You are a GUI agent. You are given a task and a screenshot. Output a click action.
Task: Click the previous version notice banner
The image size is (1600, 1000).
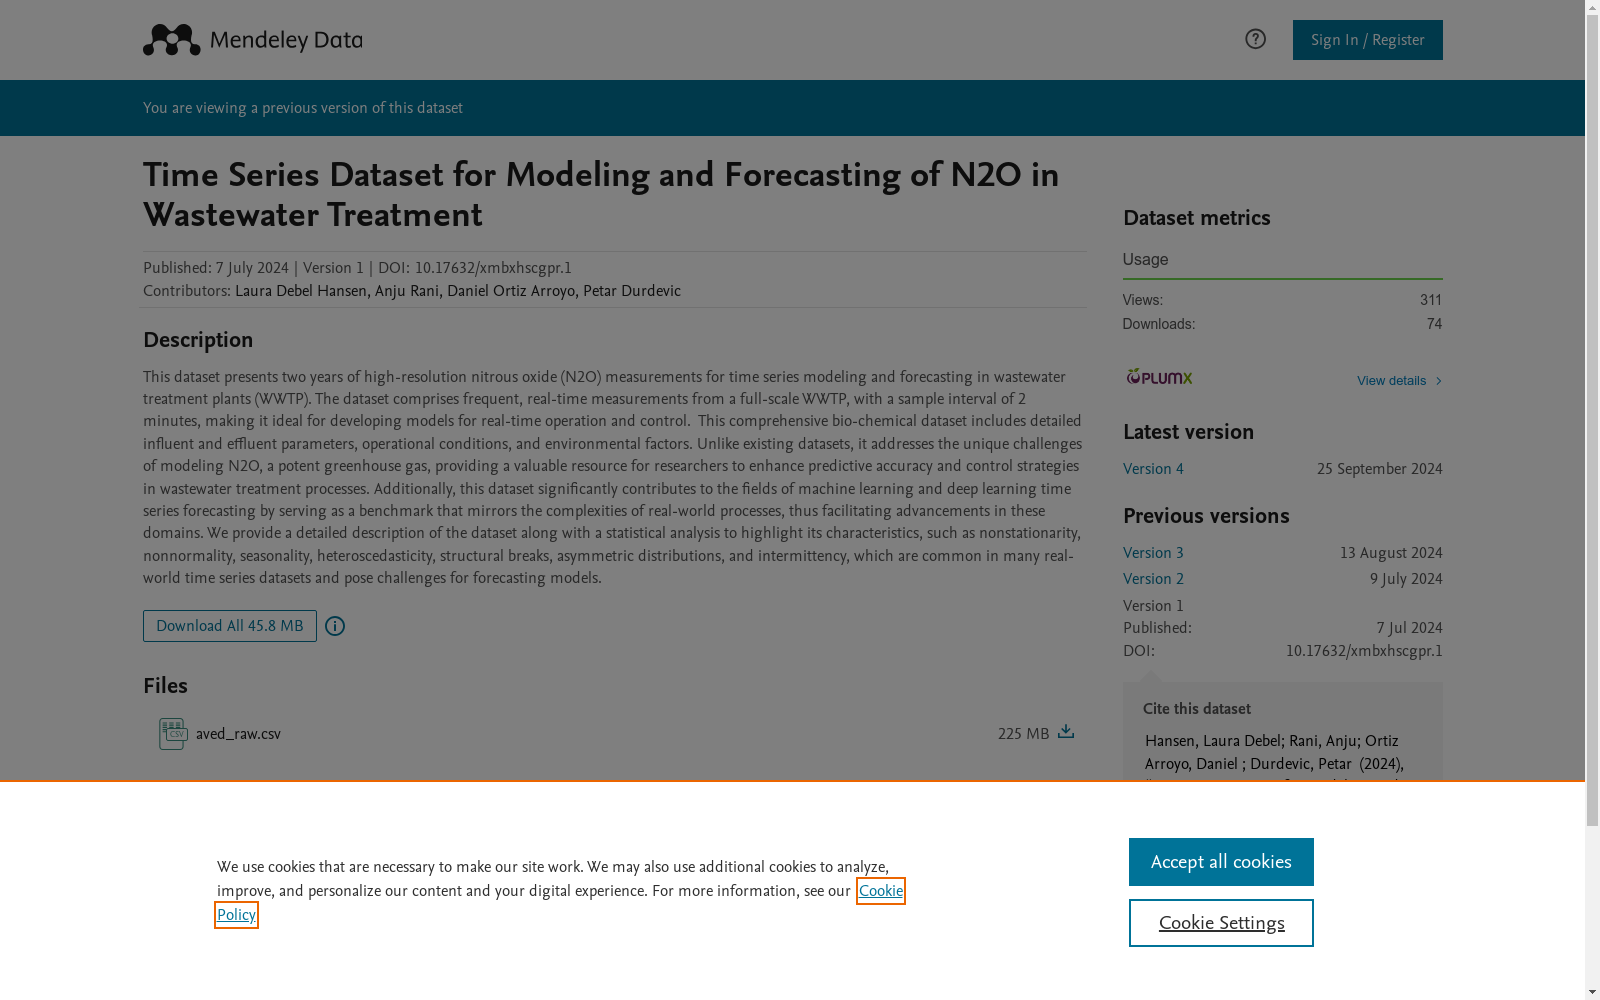click(x=792, y=108)
